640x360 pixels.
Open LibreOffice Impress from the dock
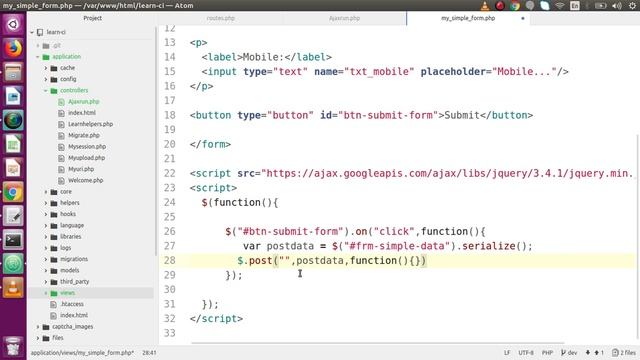click(13, 168)
